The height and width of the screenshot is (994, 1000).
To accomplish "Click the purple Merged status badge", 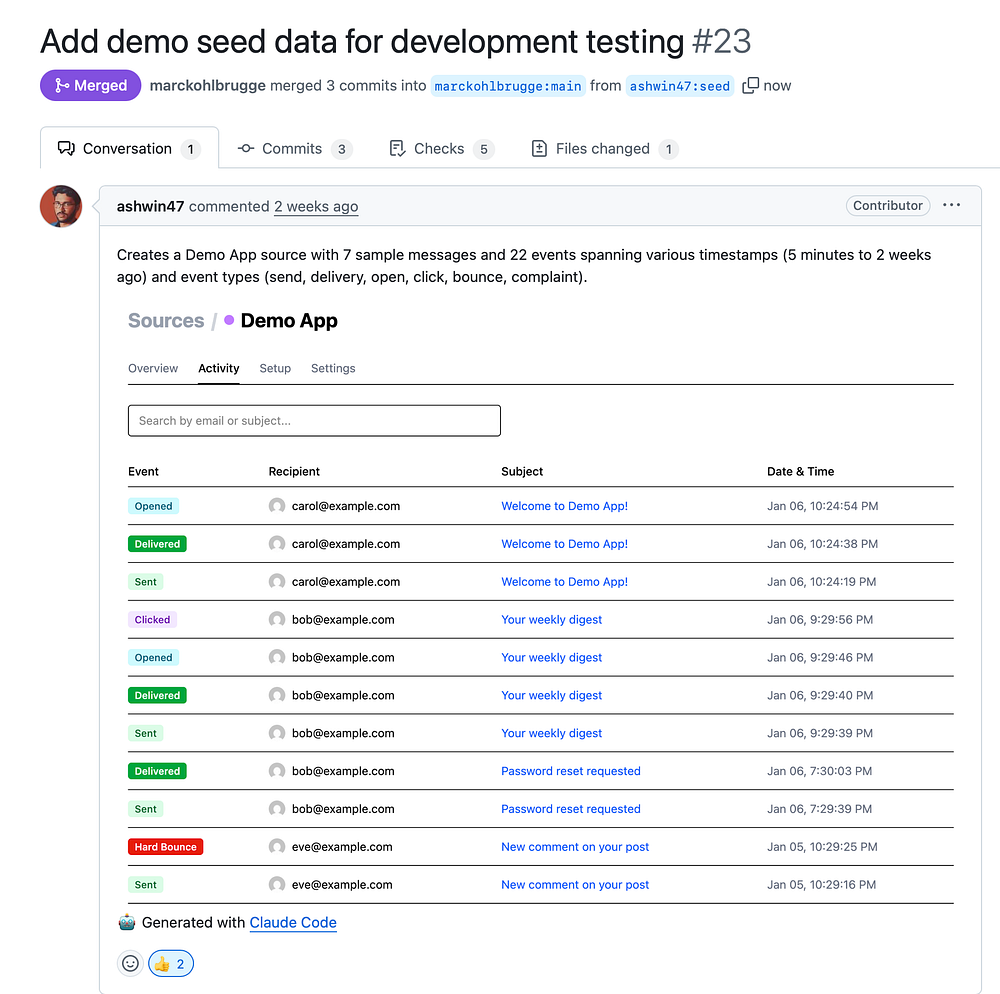I will (x=91, y=86).
